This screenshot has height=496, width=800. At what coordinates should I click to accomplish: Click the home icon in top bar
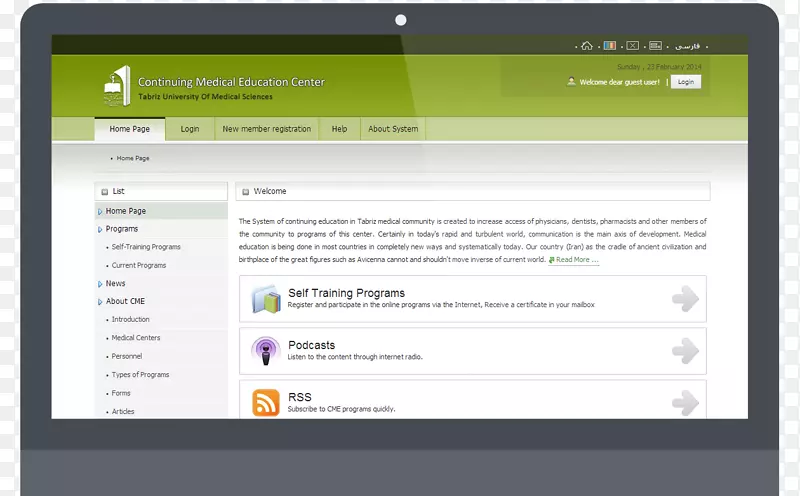coord(587,46)
